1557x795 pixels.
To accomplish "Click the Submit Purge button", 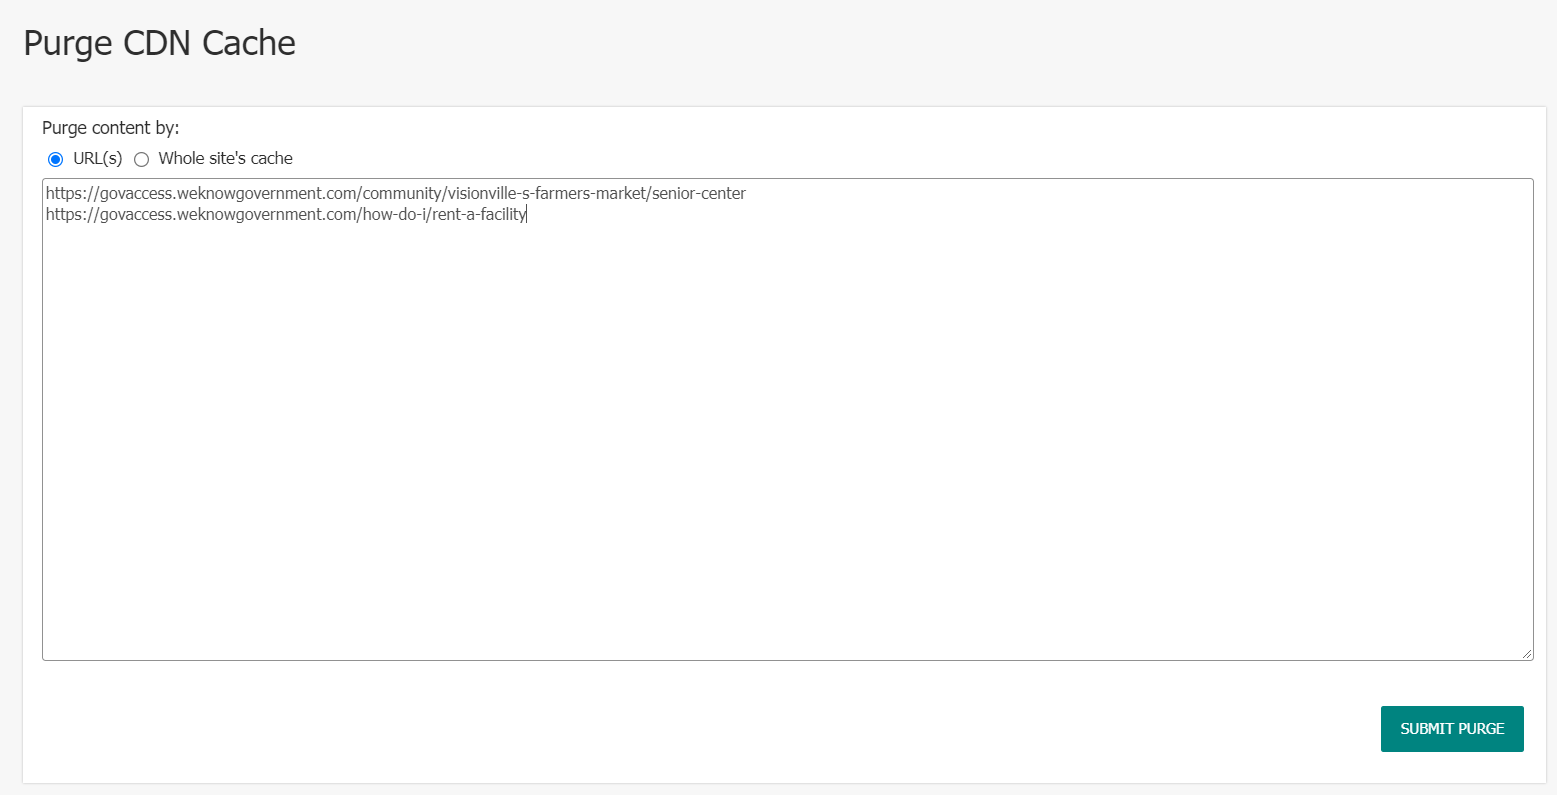I will click(1452, 729).
